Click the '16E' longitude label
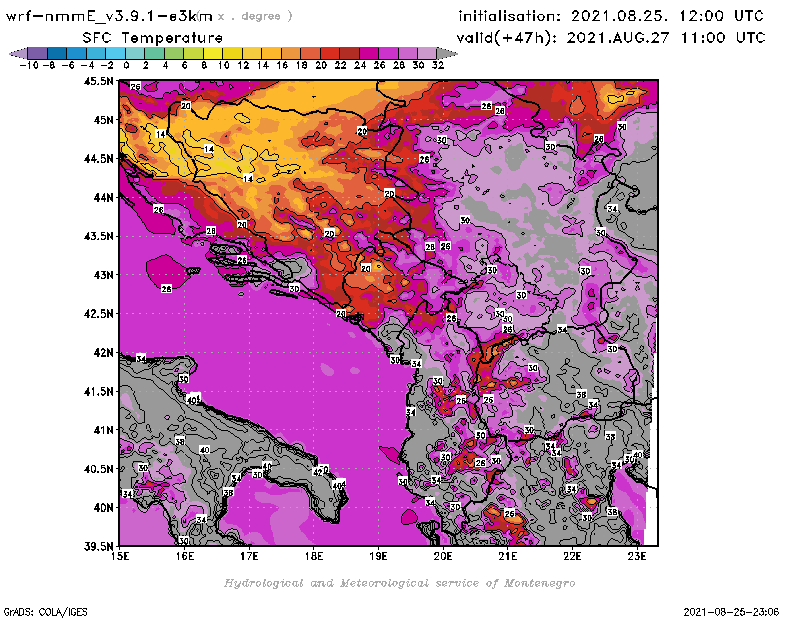This screenshot has width=800, height=618. [185, 556]
